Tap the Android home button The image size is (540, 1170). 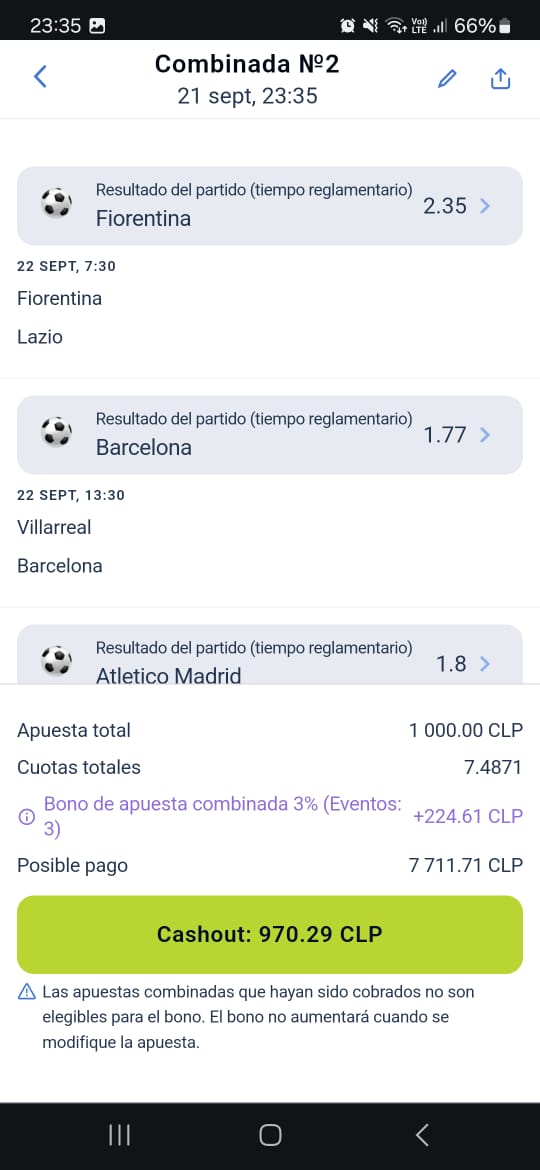(270, 1136)
